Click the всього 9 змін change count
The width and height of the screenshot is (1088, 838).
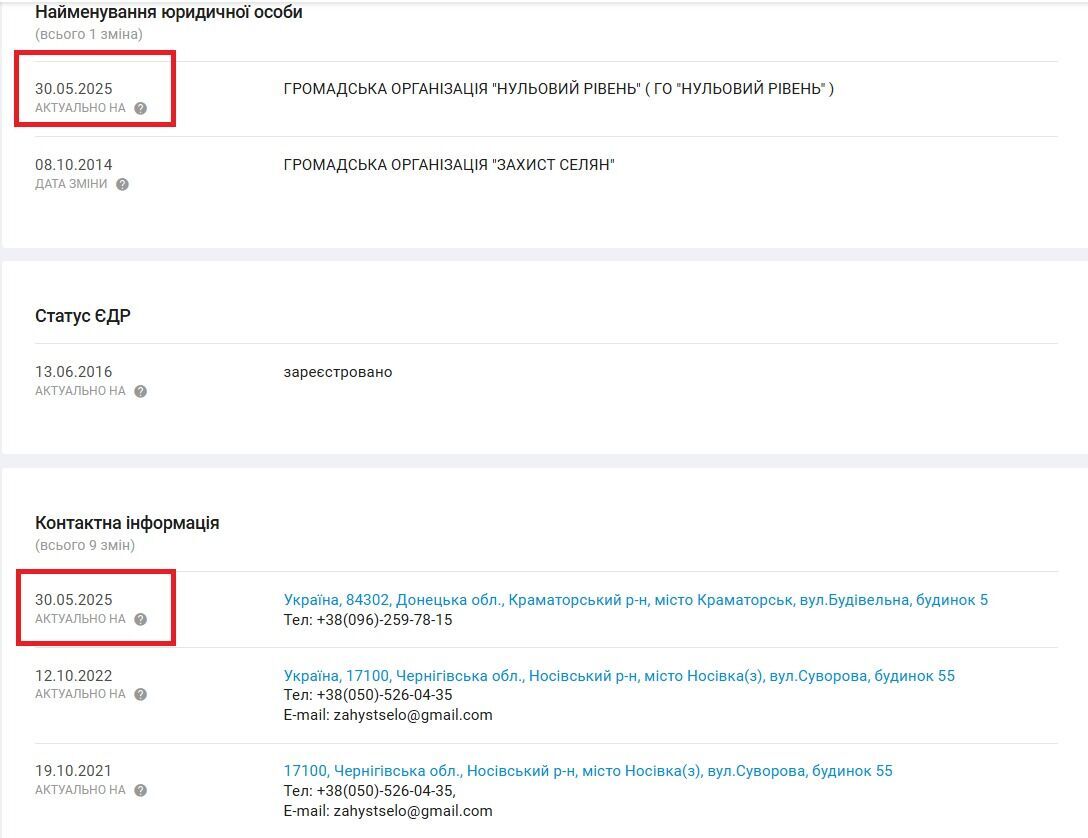85,546
